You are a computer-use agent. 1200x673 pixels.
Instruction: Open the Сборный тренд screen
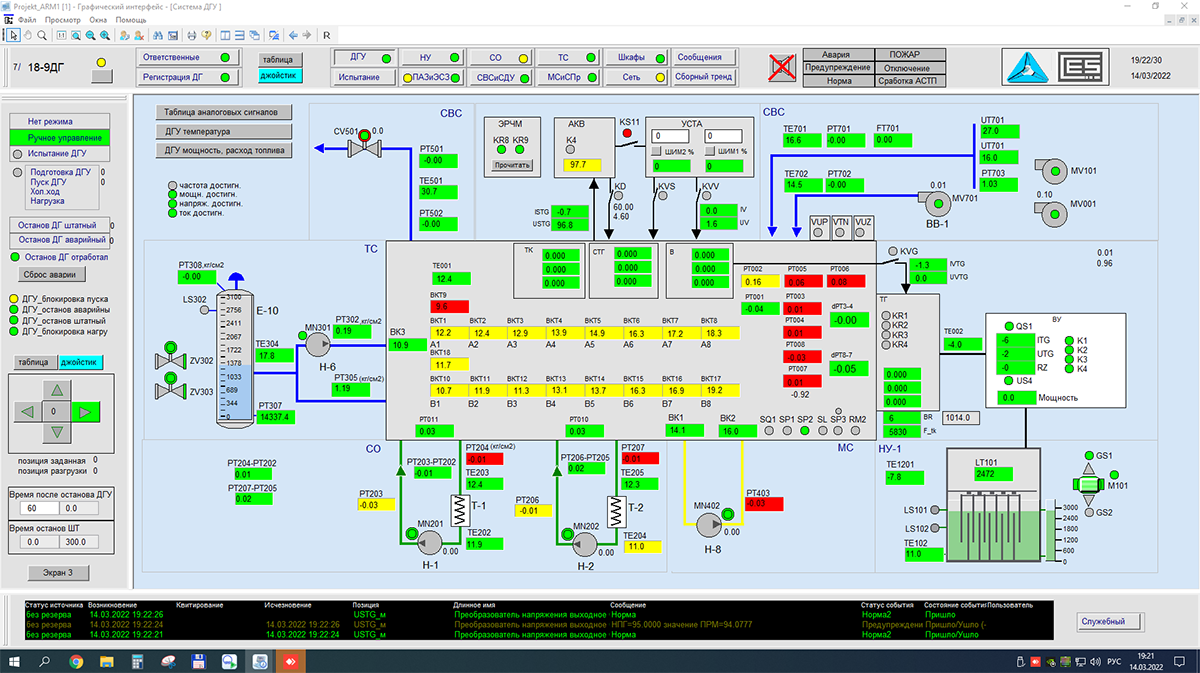tap(705, 76)
